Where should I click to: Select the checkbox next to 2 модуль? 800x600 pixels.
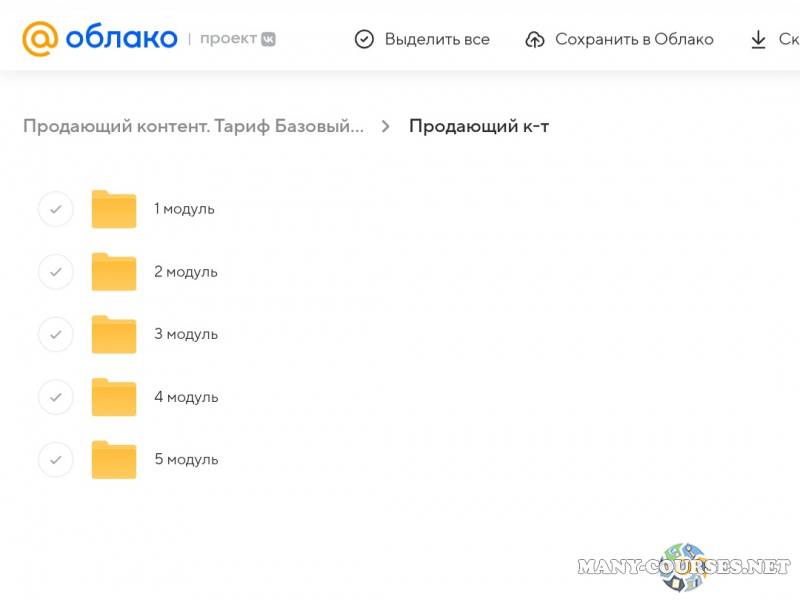tap(55, 271)
